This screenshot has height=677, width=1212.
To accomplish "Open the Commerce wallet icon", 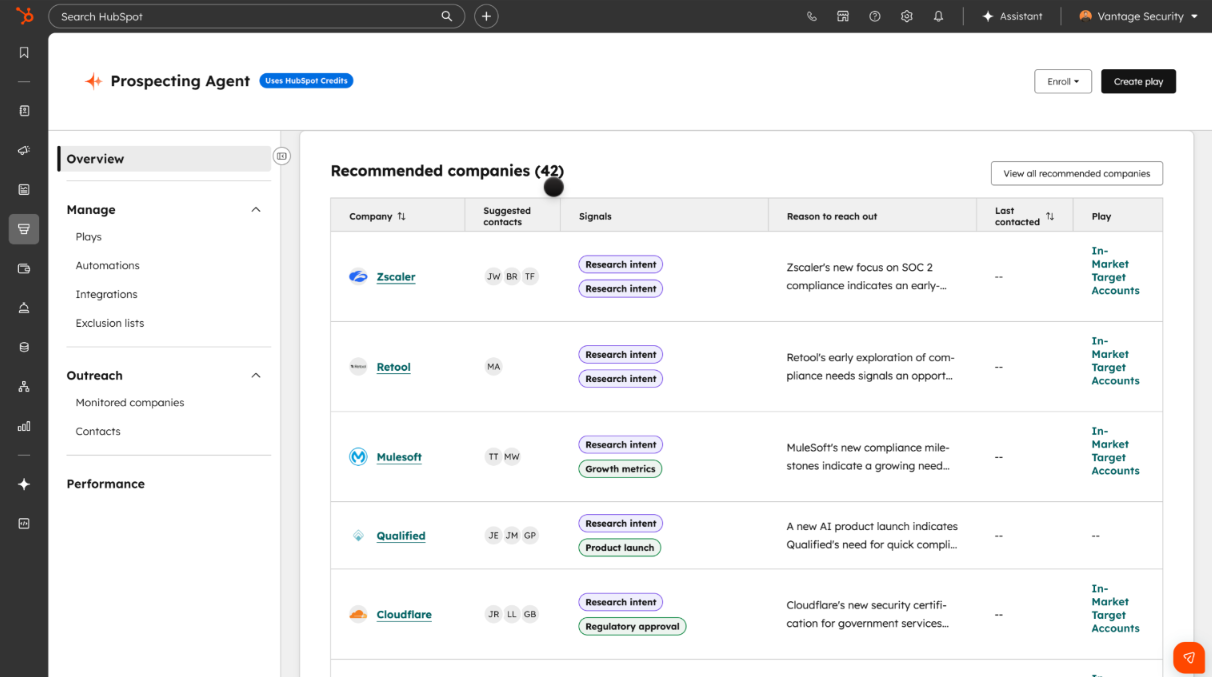I will (x=24, y=268).
